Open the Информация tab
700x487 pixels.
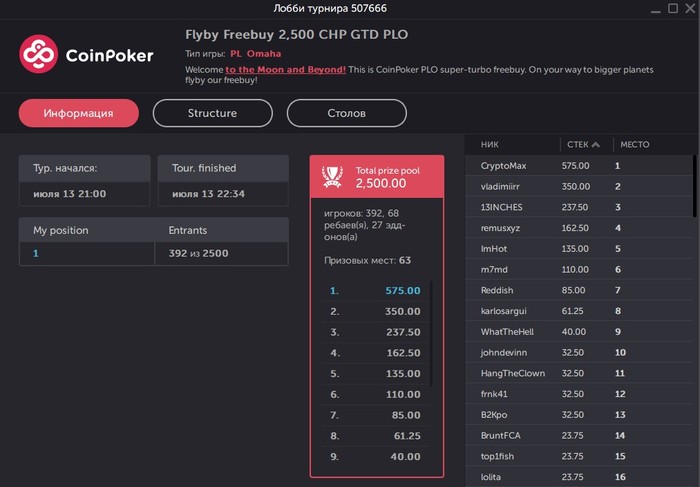tap(79, 113)
